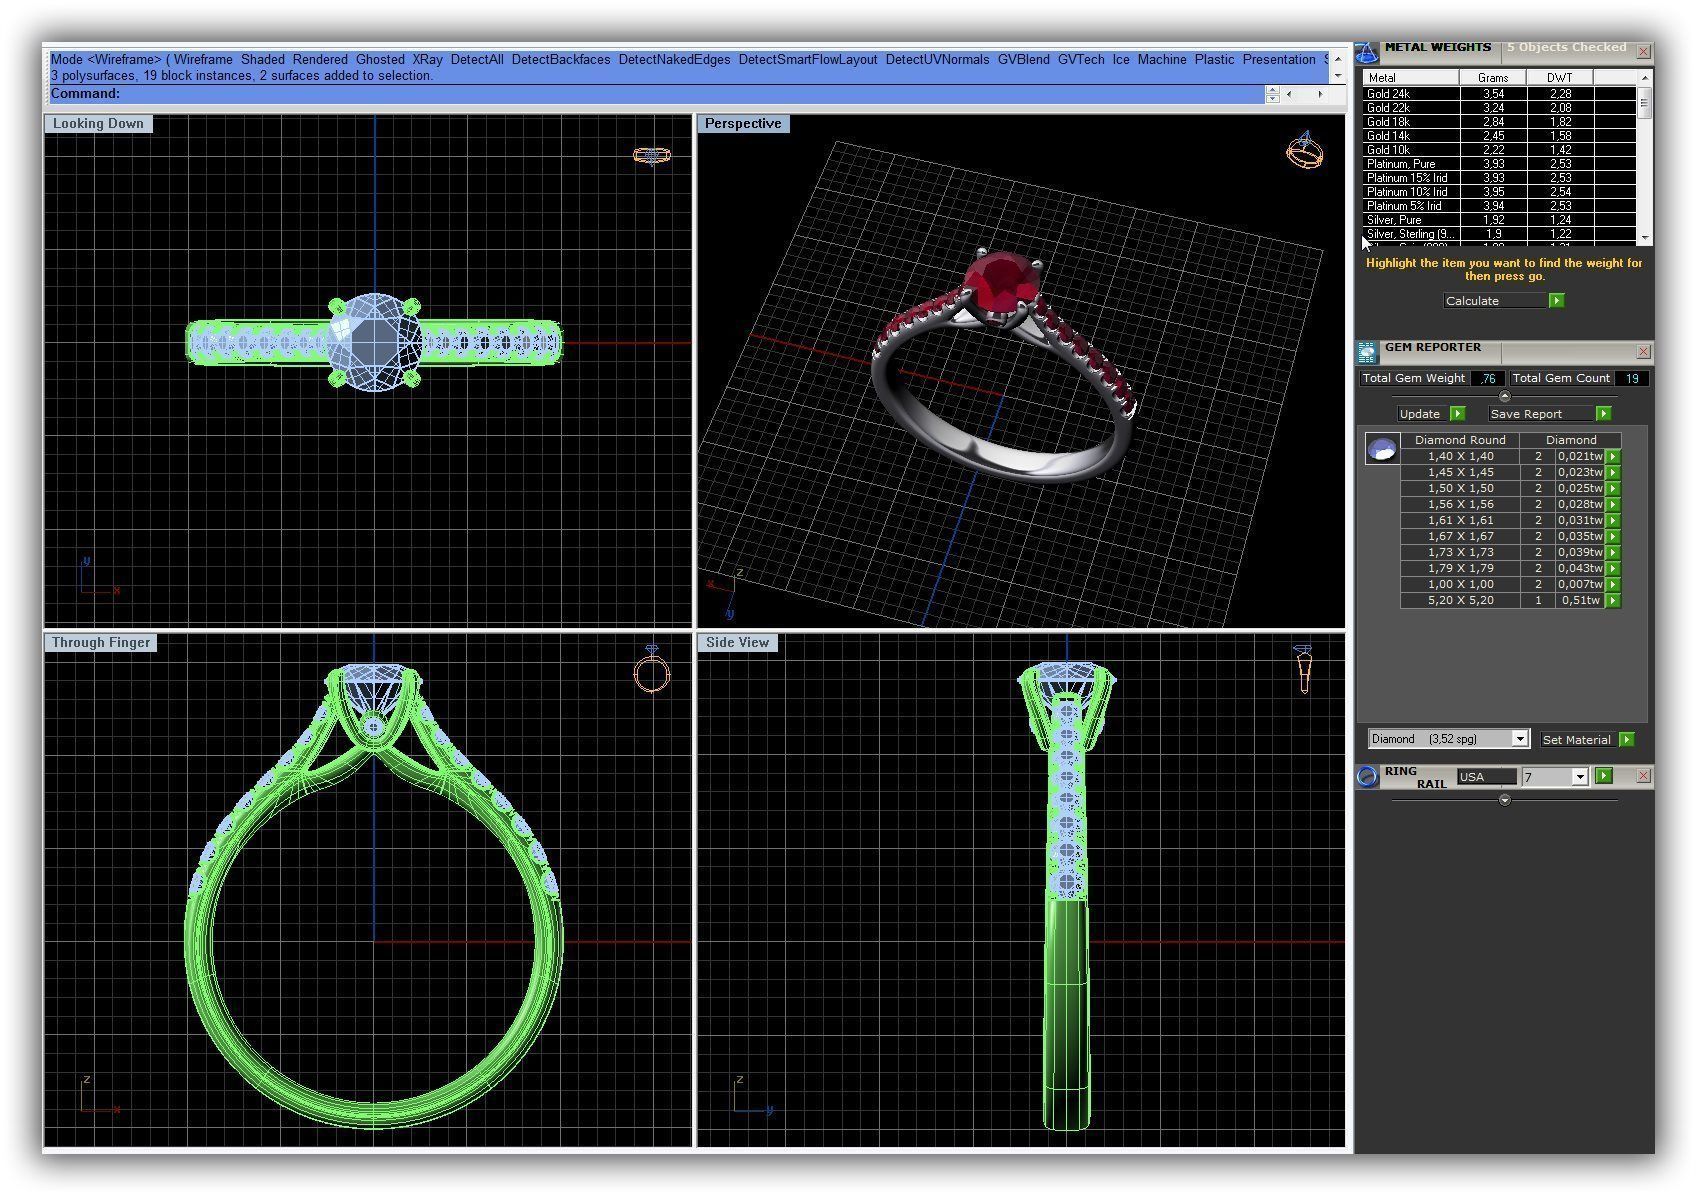
Task: Click the Gem Reporter panel icon
Action: (1367, 352)
